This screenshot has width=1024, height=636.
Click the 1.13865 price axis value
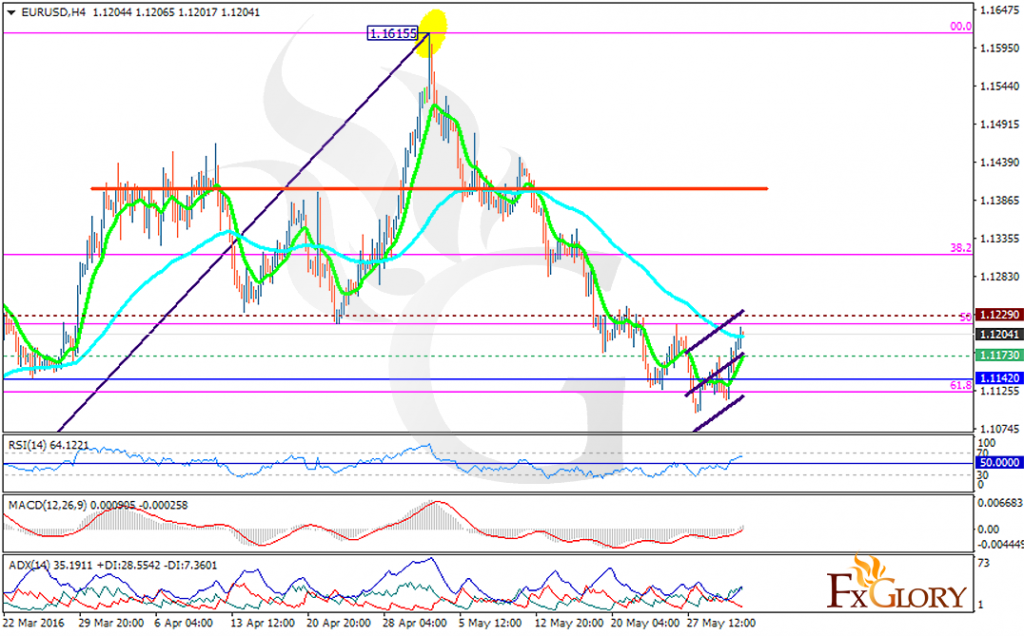point(1000,200)
